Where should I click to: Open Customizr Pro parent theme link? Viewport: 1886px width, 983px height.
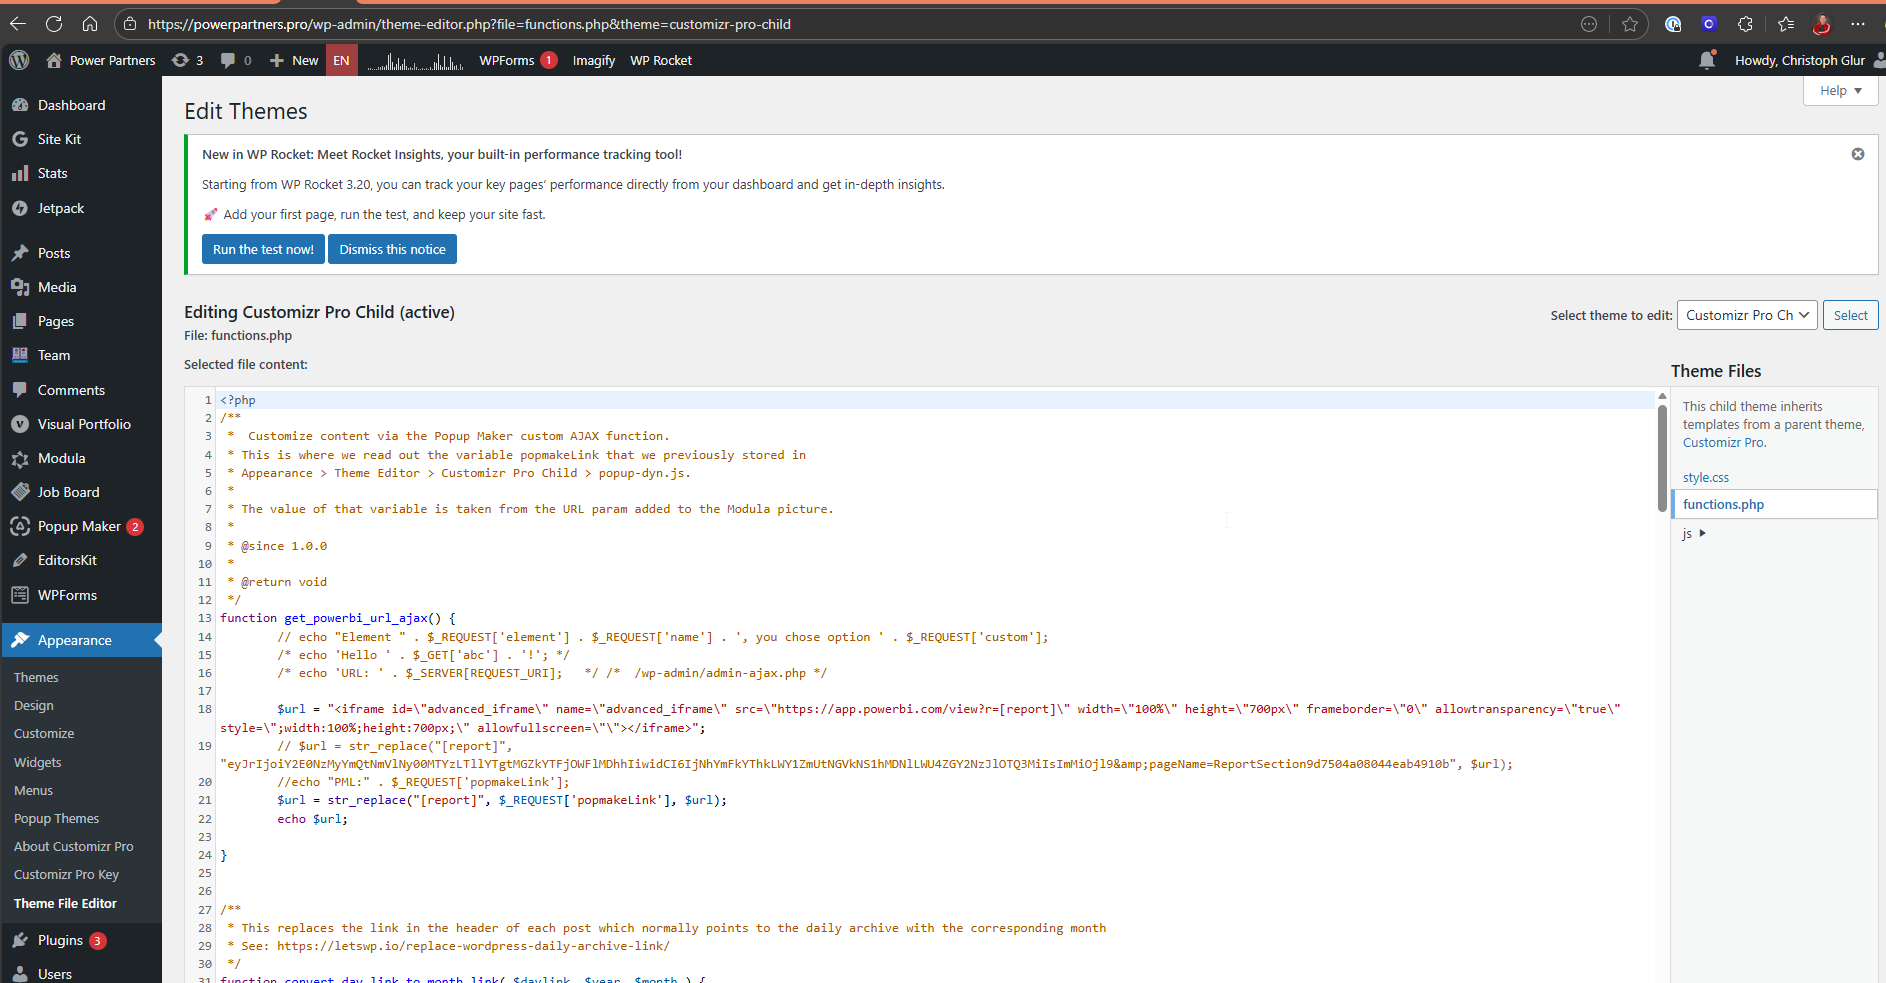coord(1723,442)
